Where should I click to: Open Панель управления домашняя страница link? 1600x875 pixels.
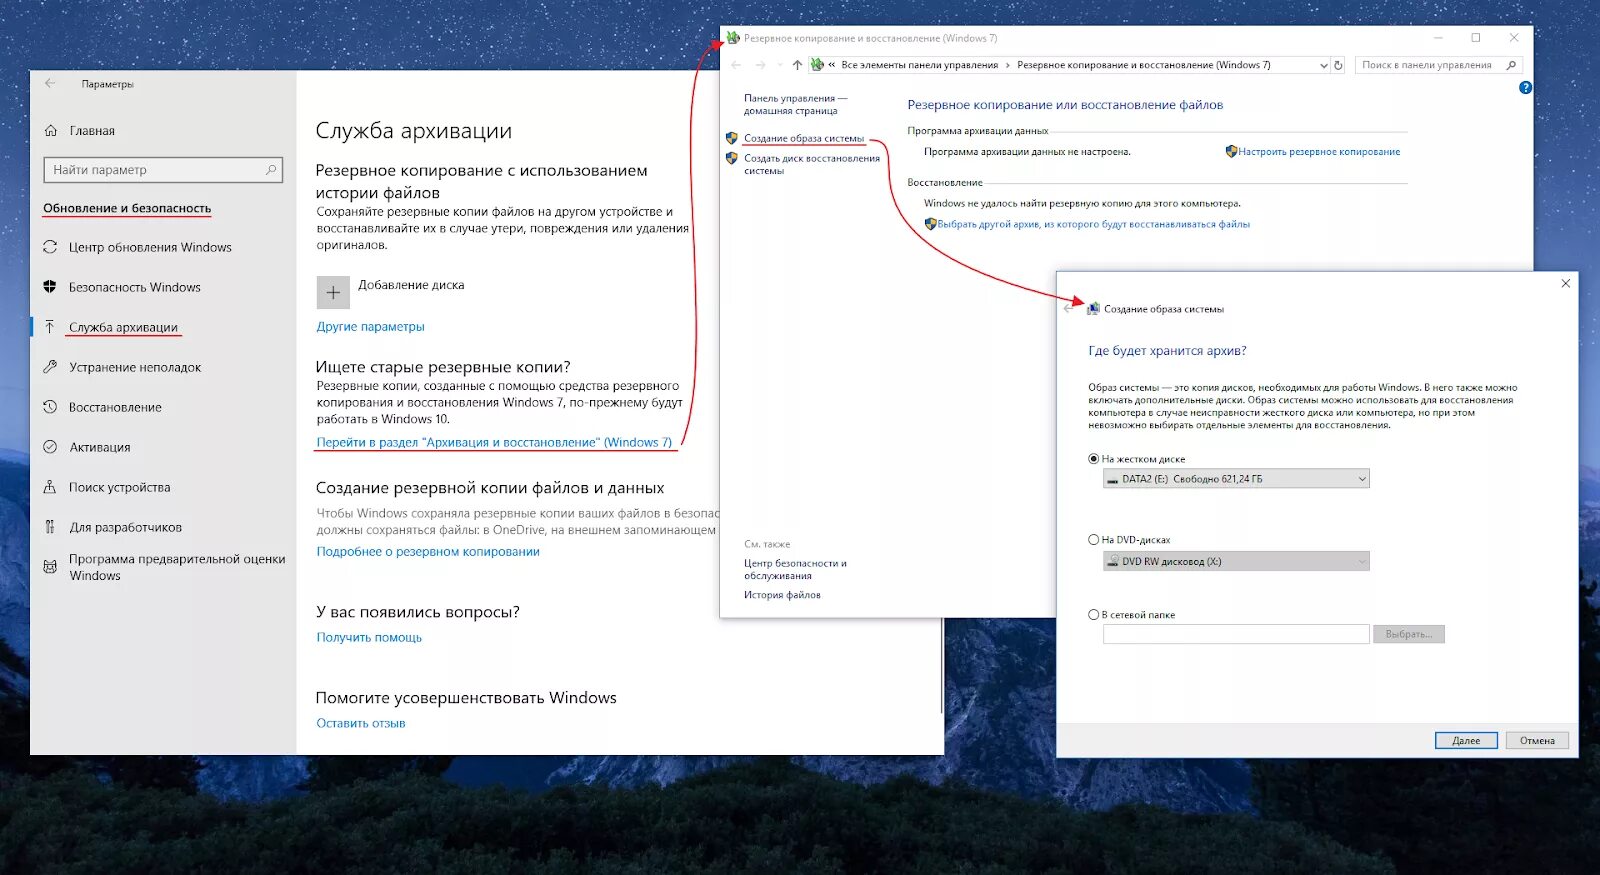point(795,104)
